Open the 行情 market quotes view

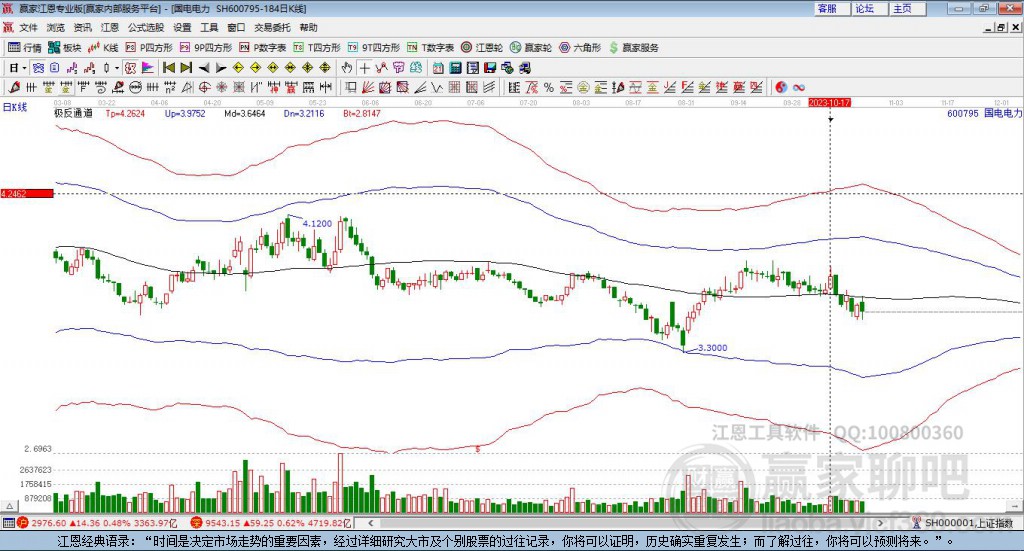24,48
